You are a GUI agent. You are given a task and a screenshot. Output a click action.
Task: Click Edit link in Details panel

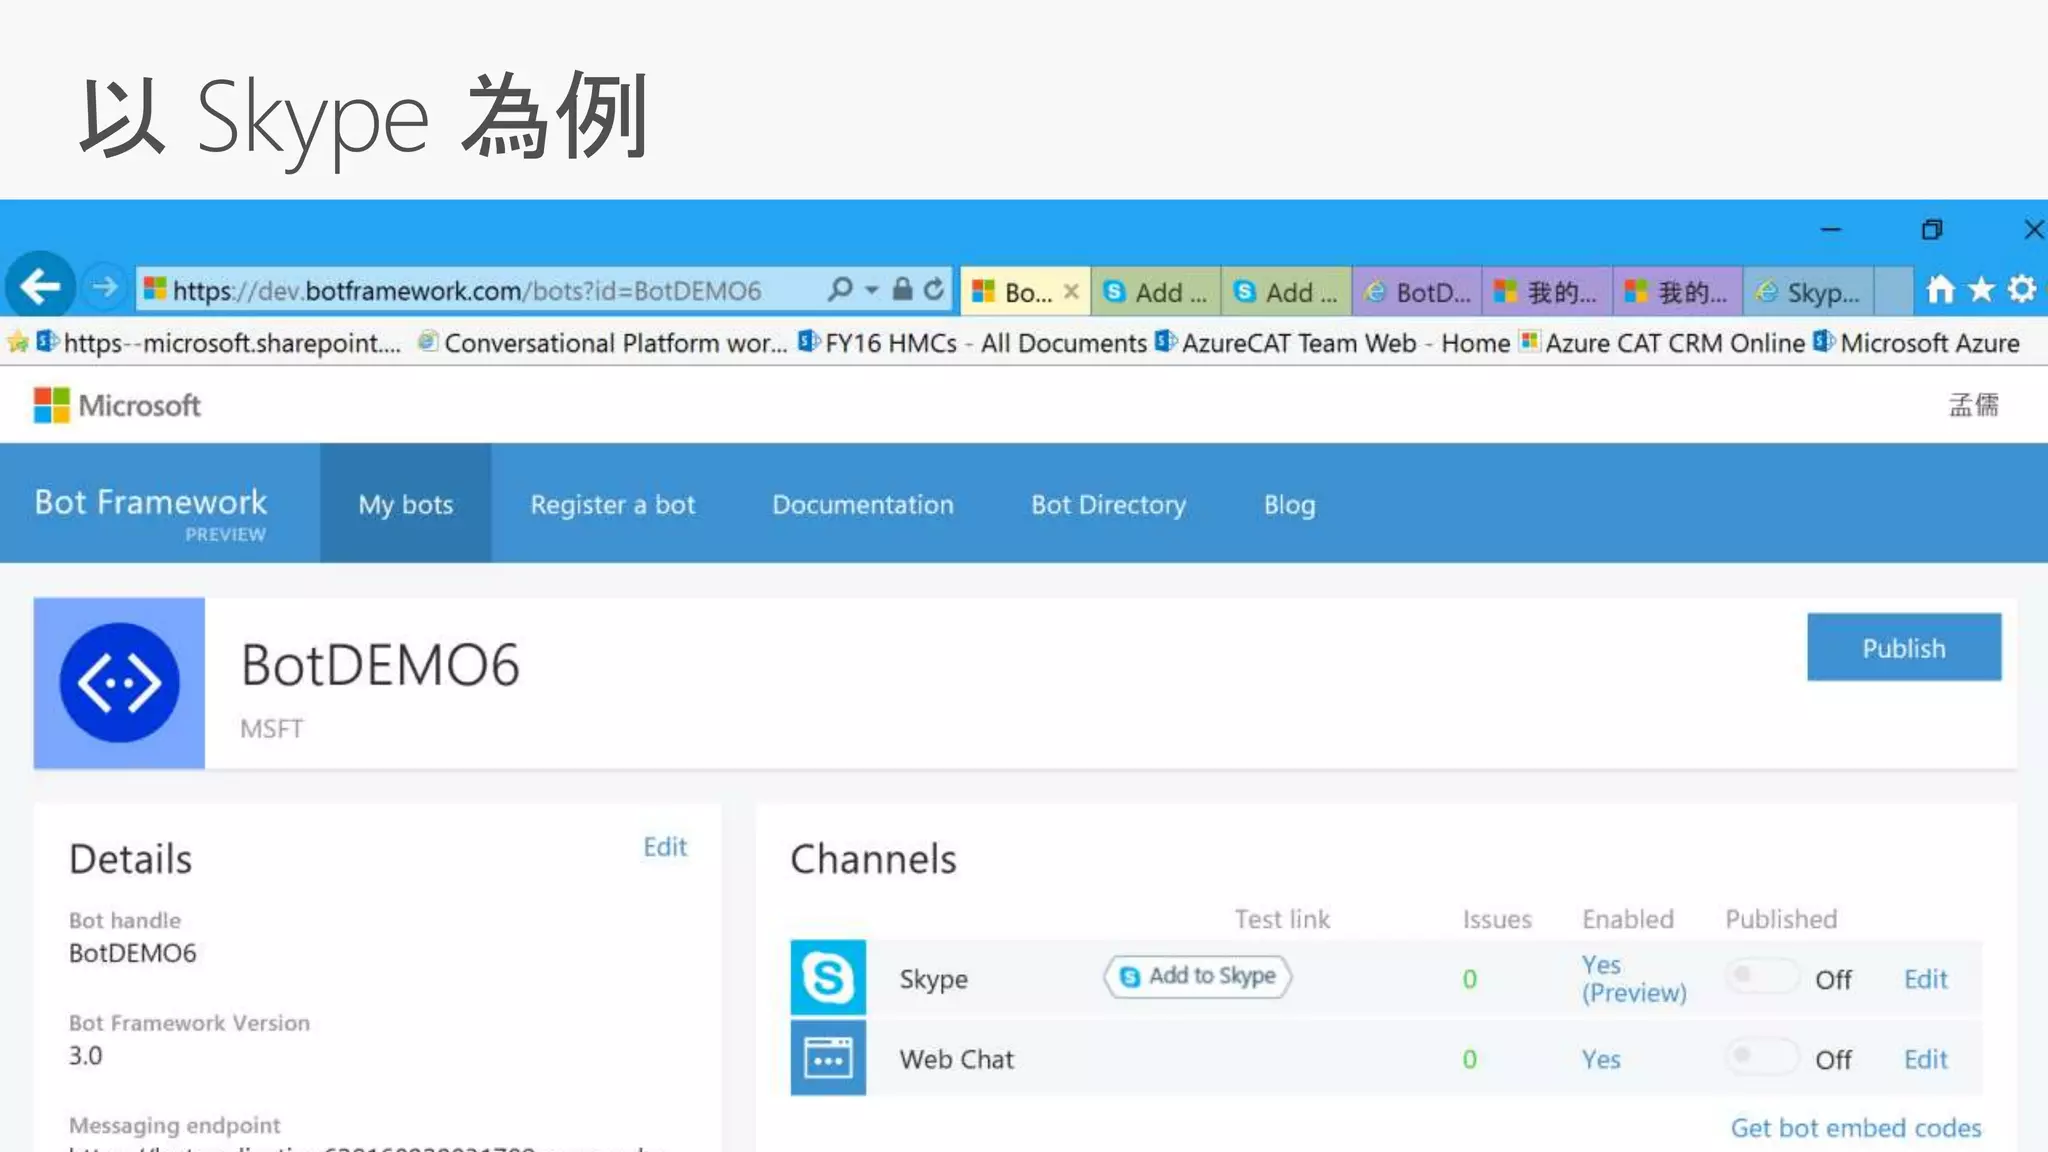(664, 847)
